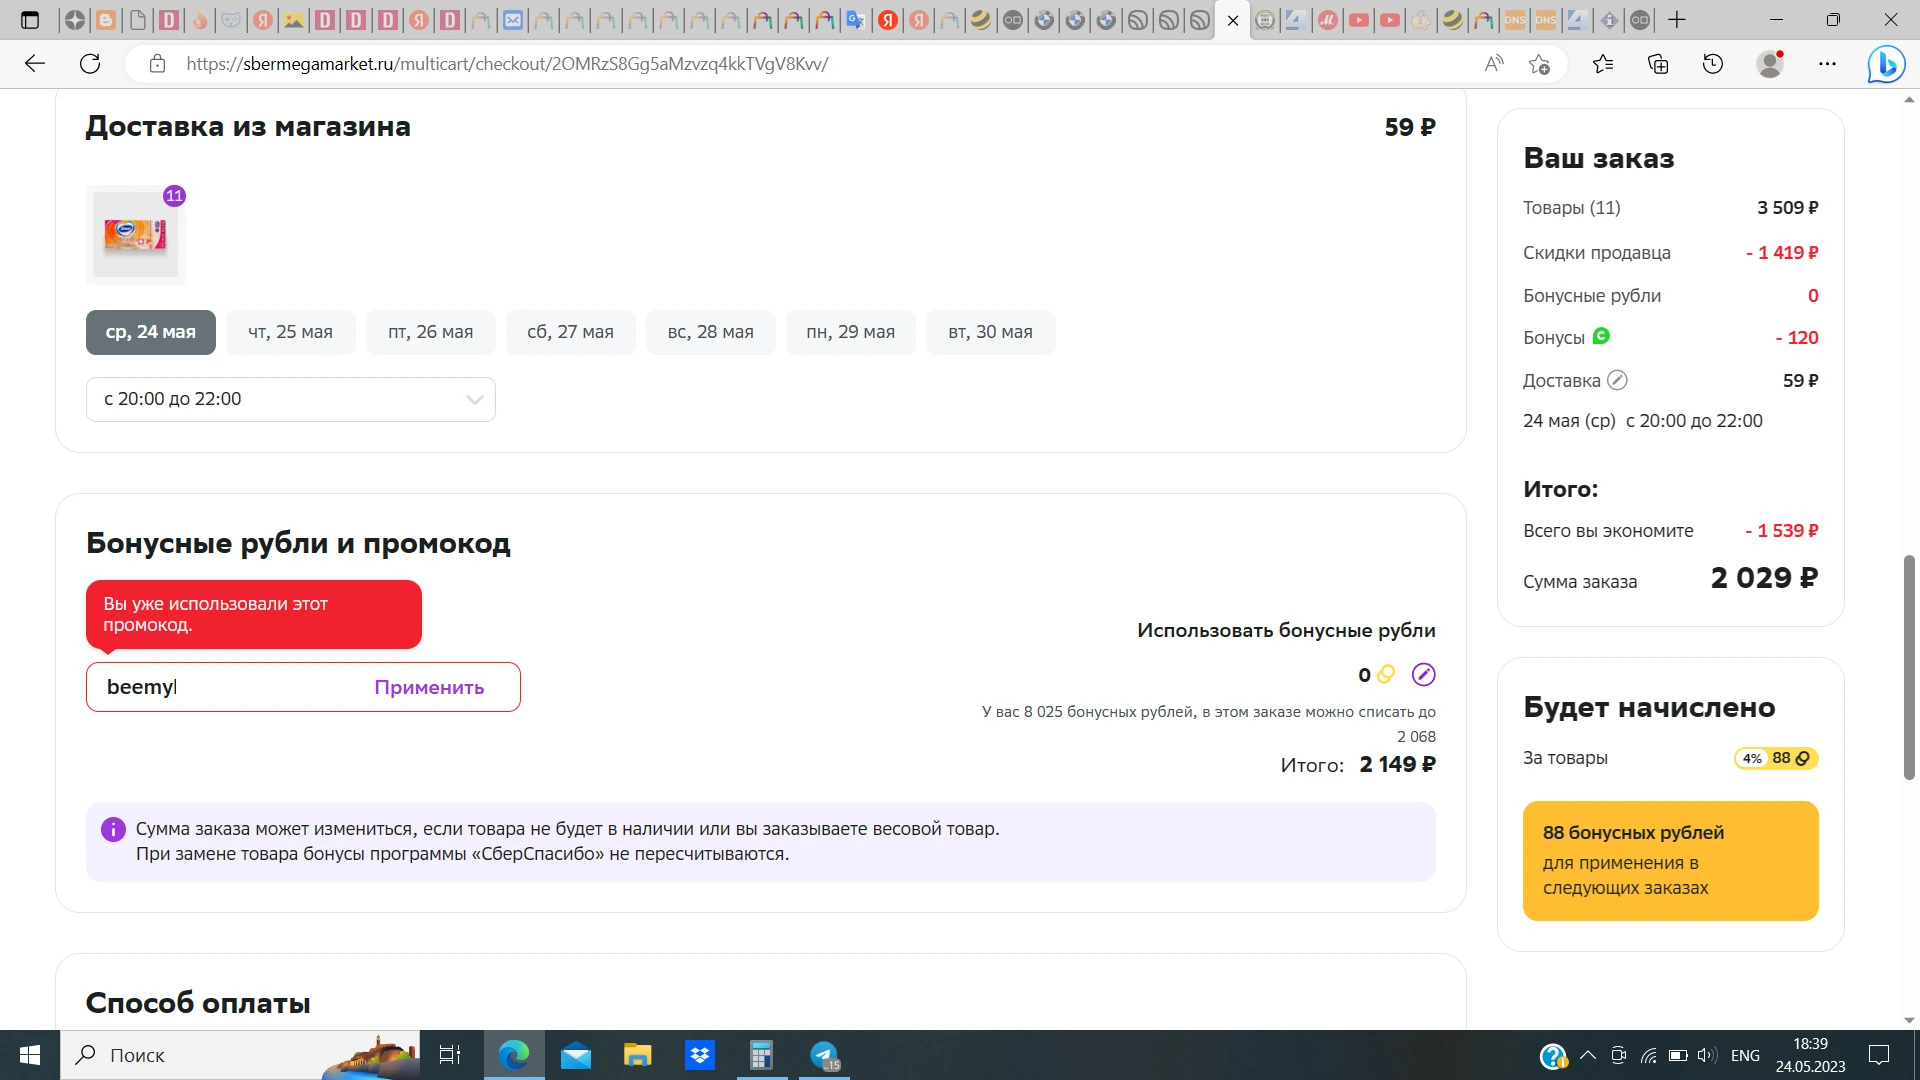Viewport: 1920px width, 1080px height.
Task: Show hidden system tray icons
Action: coord(1587,1055)
